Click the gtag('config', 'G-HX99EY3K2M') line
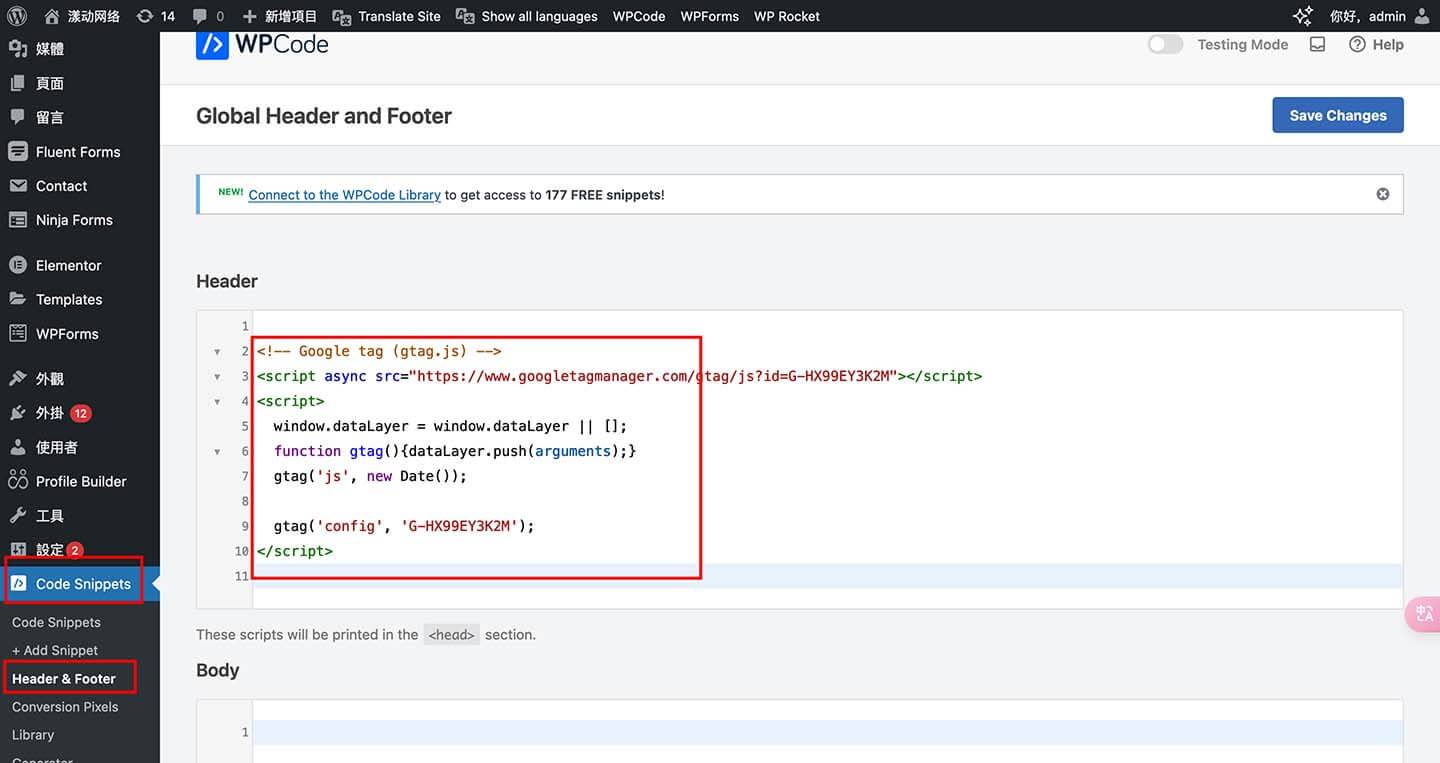 [x=404, y=526]
